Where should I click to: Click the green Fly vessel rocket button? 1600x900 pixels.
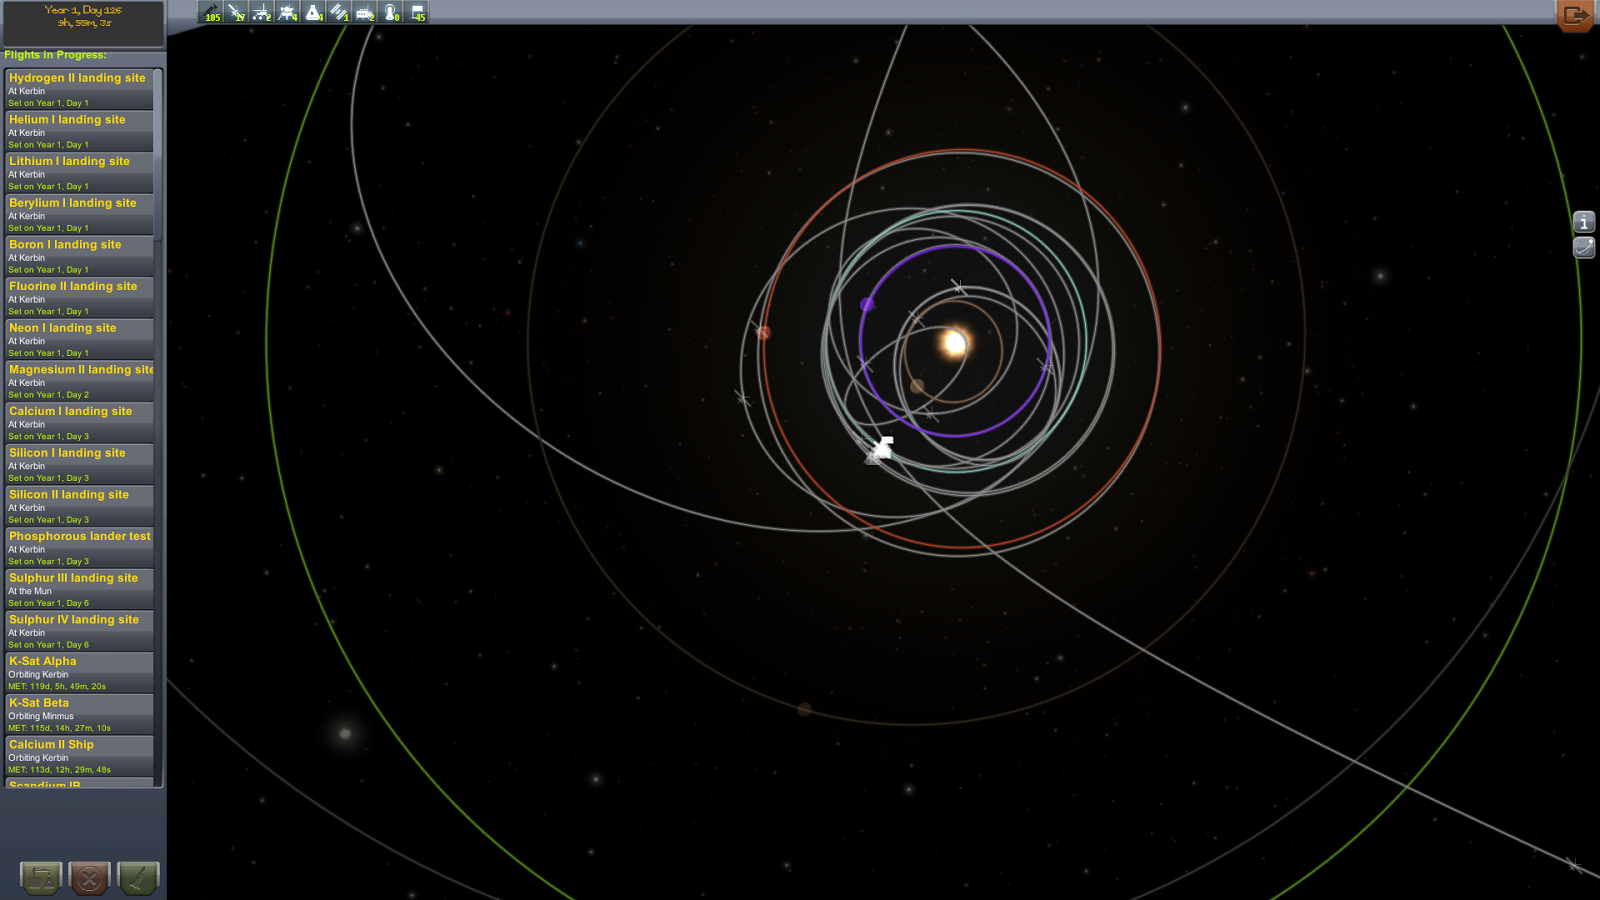138,878
